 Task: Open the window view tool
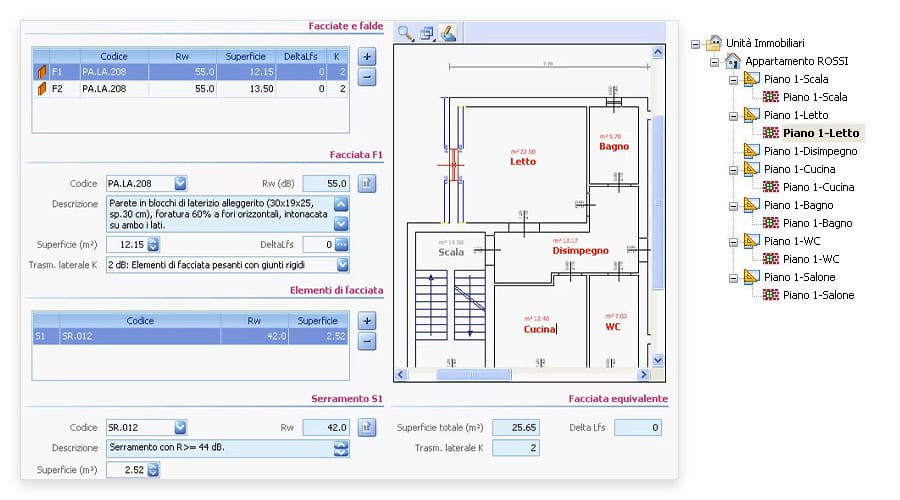click(426, 33)
